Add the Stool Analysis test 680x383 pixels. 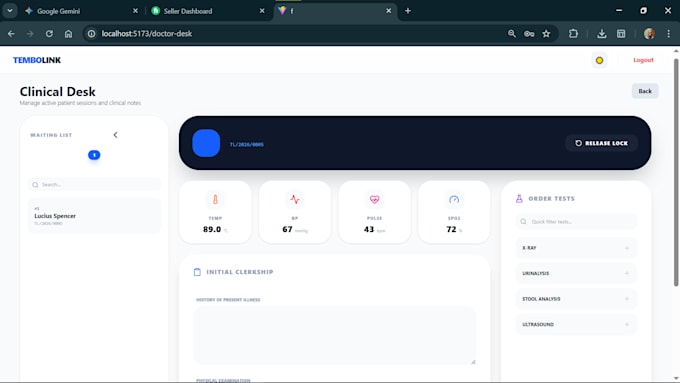[627, 299]
